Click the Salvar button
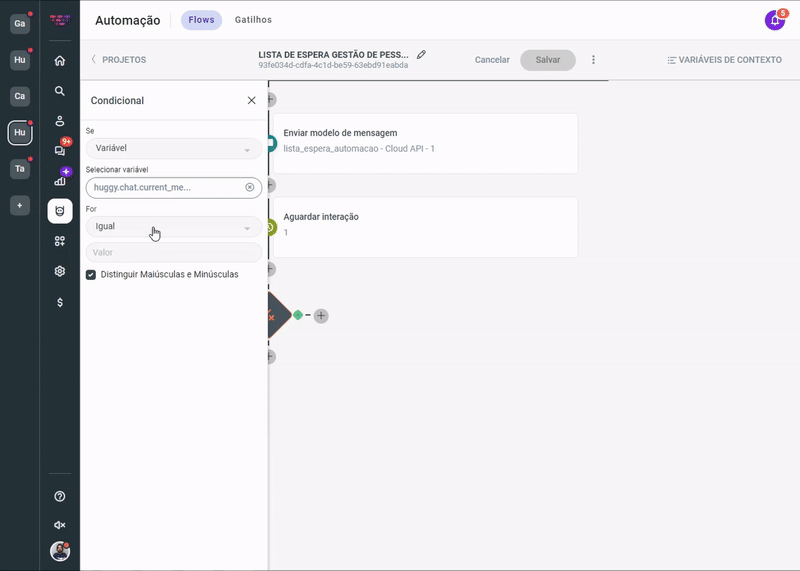The image size is (800, 571). 548,60
